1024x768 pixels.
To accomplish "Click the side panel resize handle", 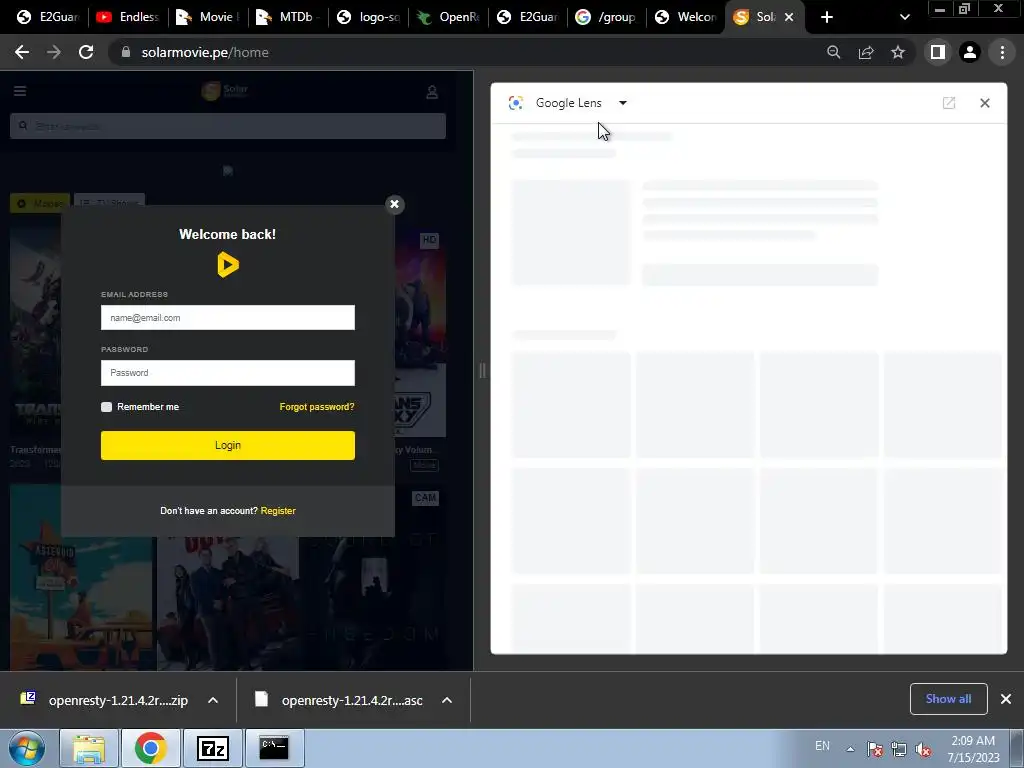I will 482,370.
